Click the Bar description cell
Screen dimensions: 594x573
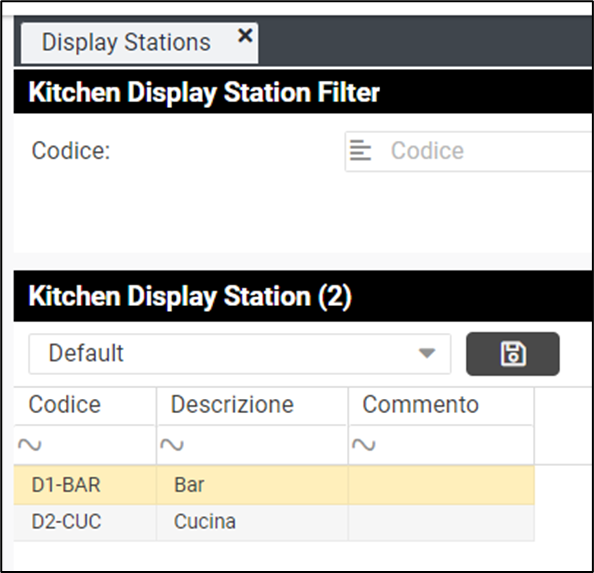pos(252,485)
